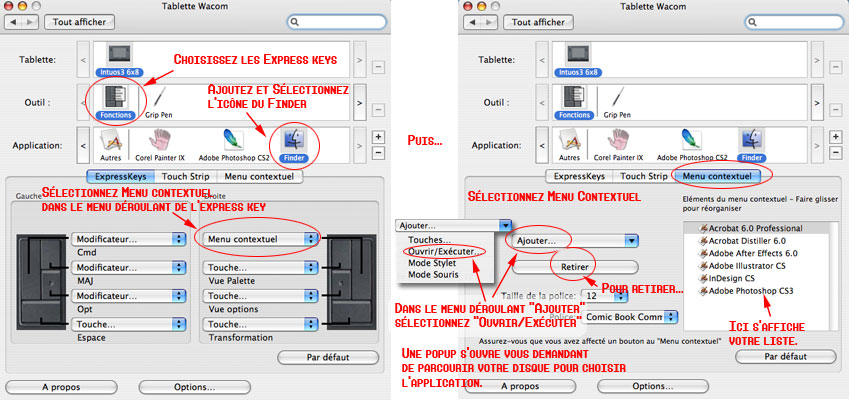Switch to Menu contextuel tab in right window
Image resolution: width=849 pixels, height=400 pixels.
click(716, 176)
